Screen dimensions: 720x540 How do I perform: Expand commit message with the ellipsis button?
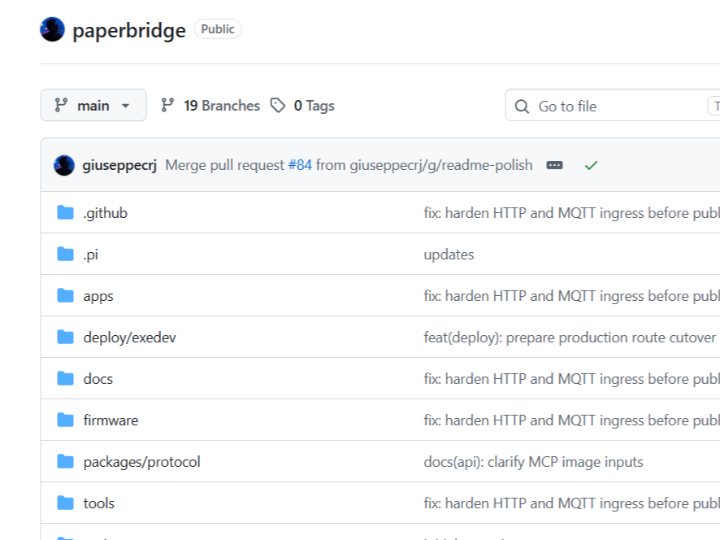(x=554, y=165)
